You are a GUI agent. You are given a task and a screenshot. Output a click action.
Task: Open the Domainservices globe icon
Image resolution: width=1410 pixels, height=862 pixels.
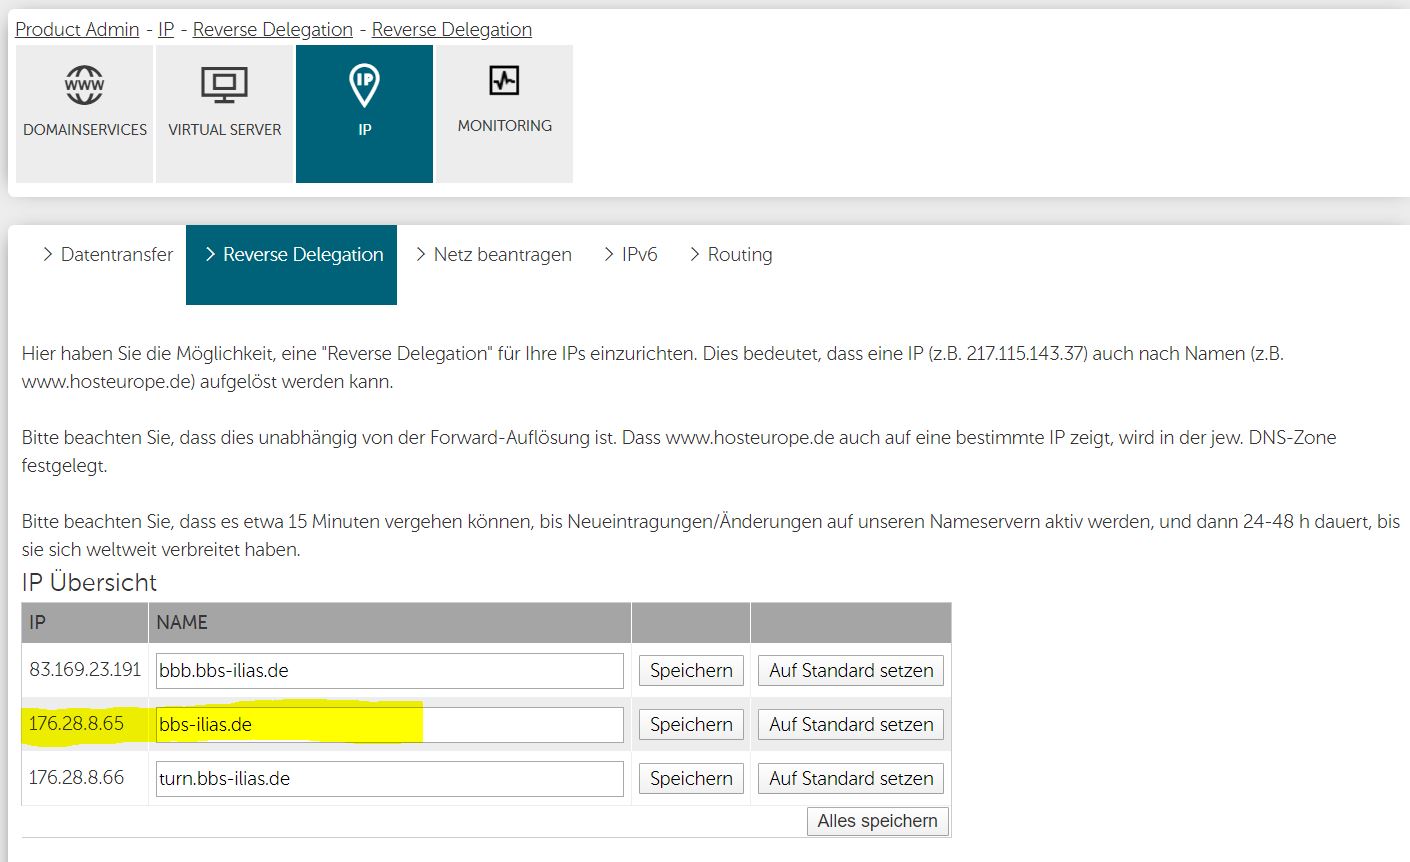pos(84,86)
